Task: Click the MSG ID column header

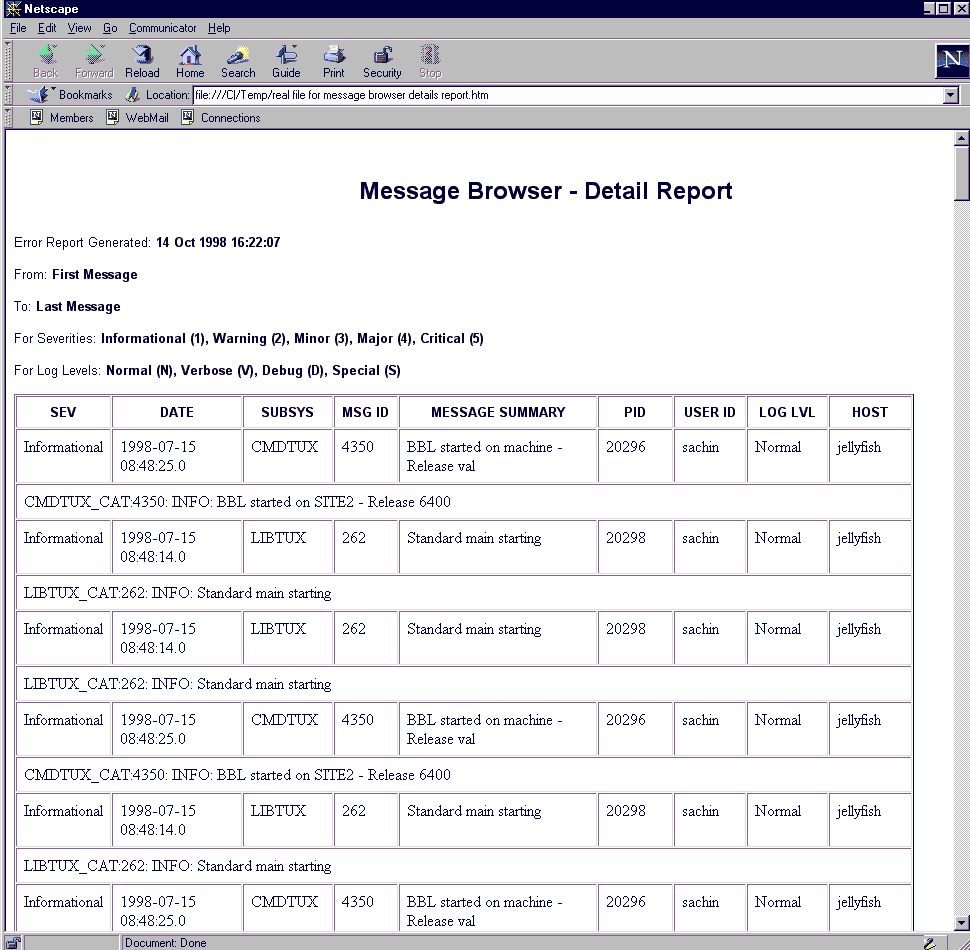Action: pos(366,413)
